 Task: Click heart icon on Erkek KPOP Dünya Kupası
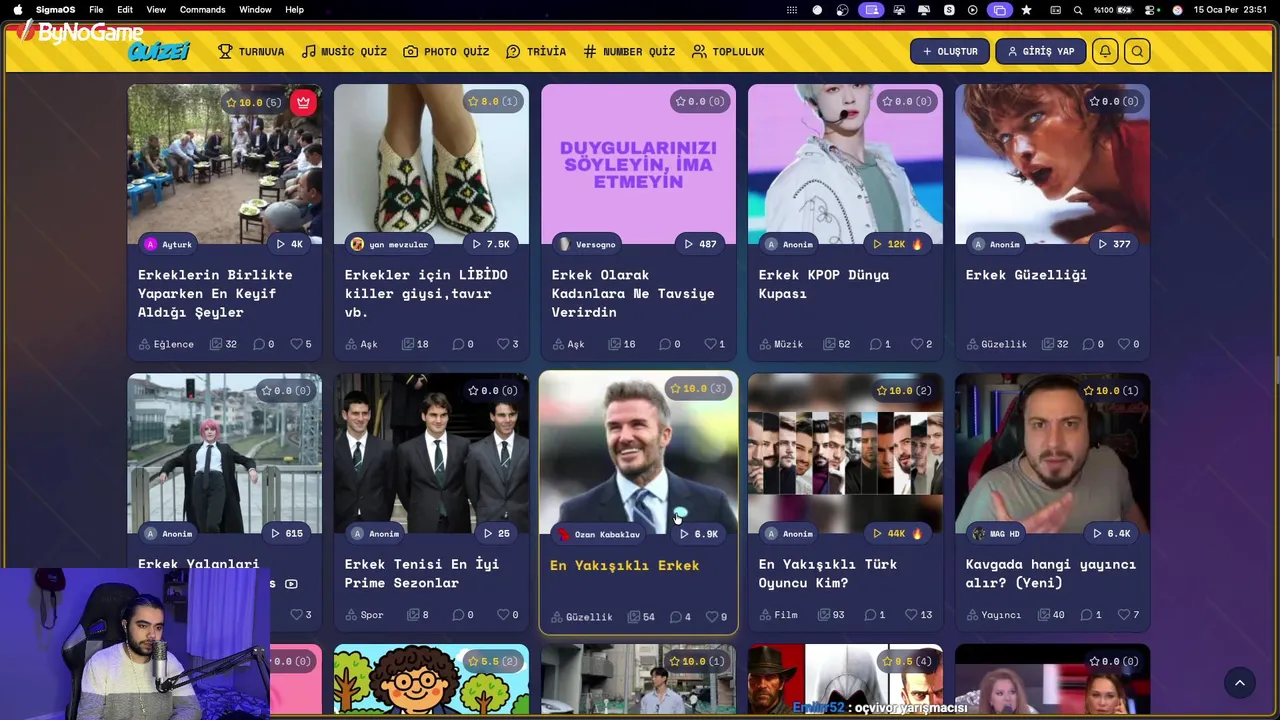(x=916, y=344)
